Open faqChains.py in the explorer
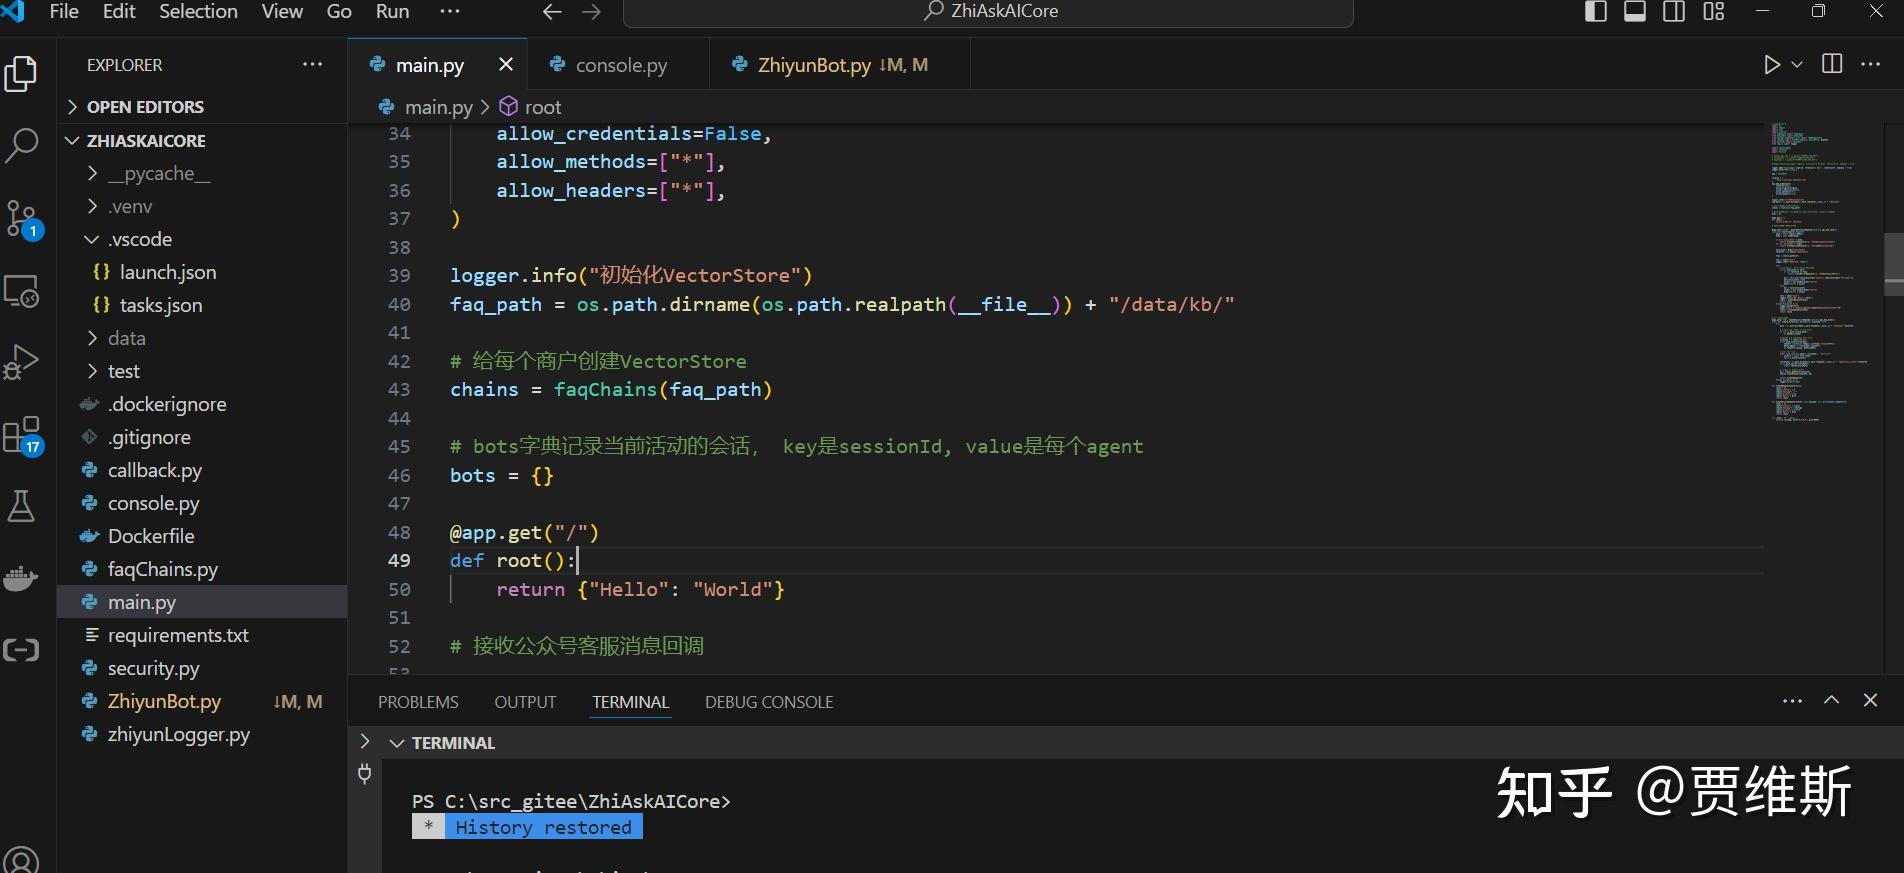This screenshot has height=873, width=1904. 202,569
